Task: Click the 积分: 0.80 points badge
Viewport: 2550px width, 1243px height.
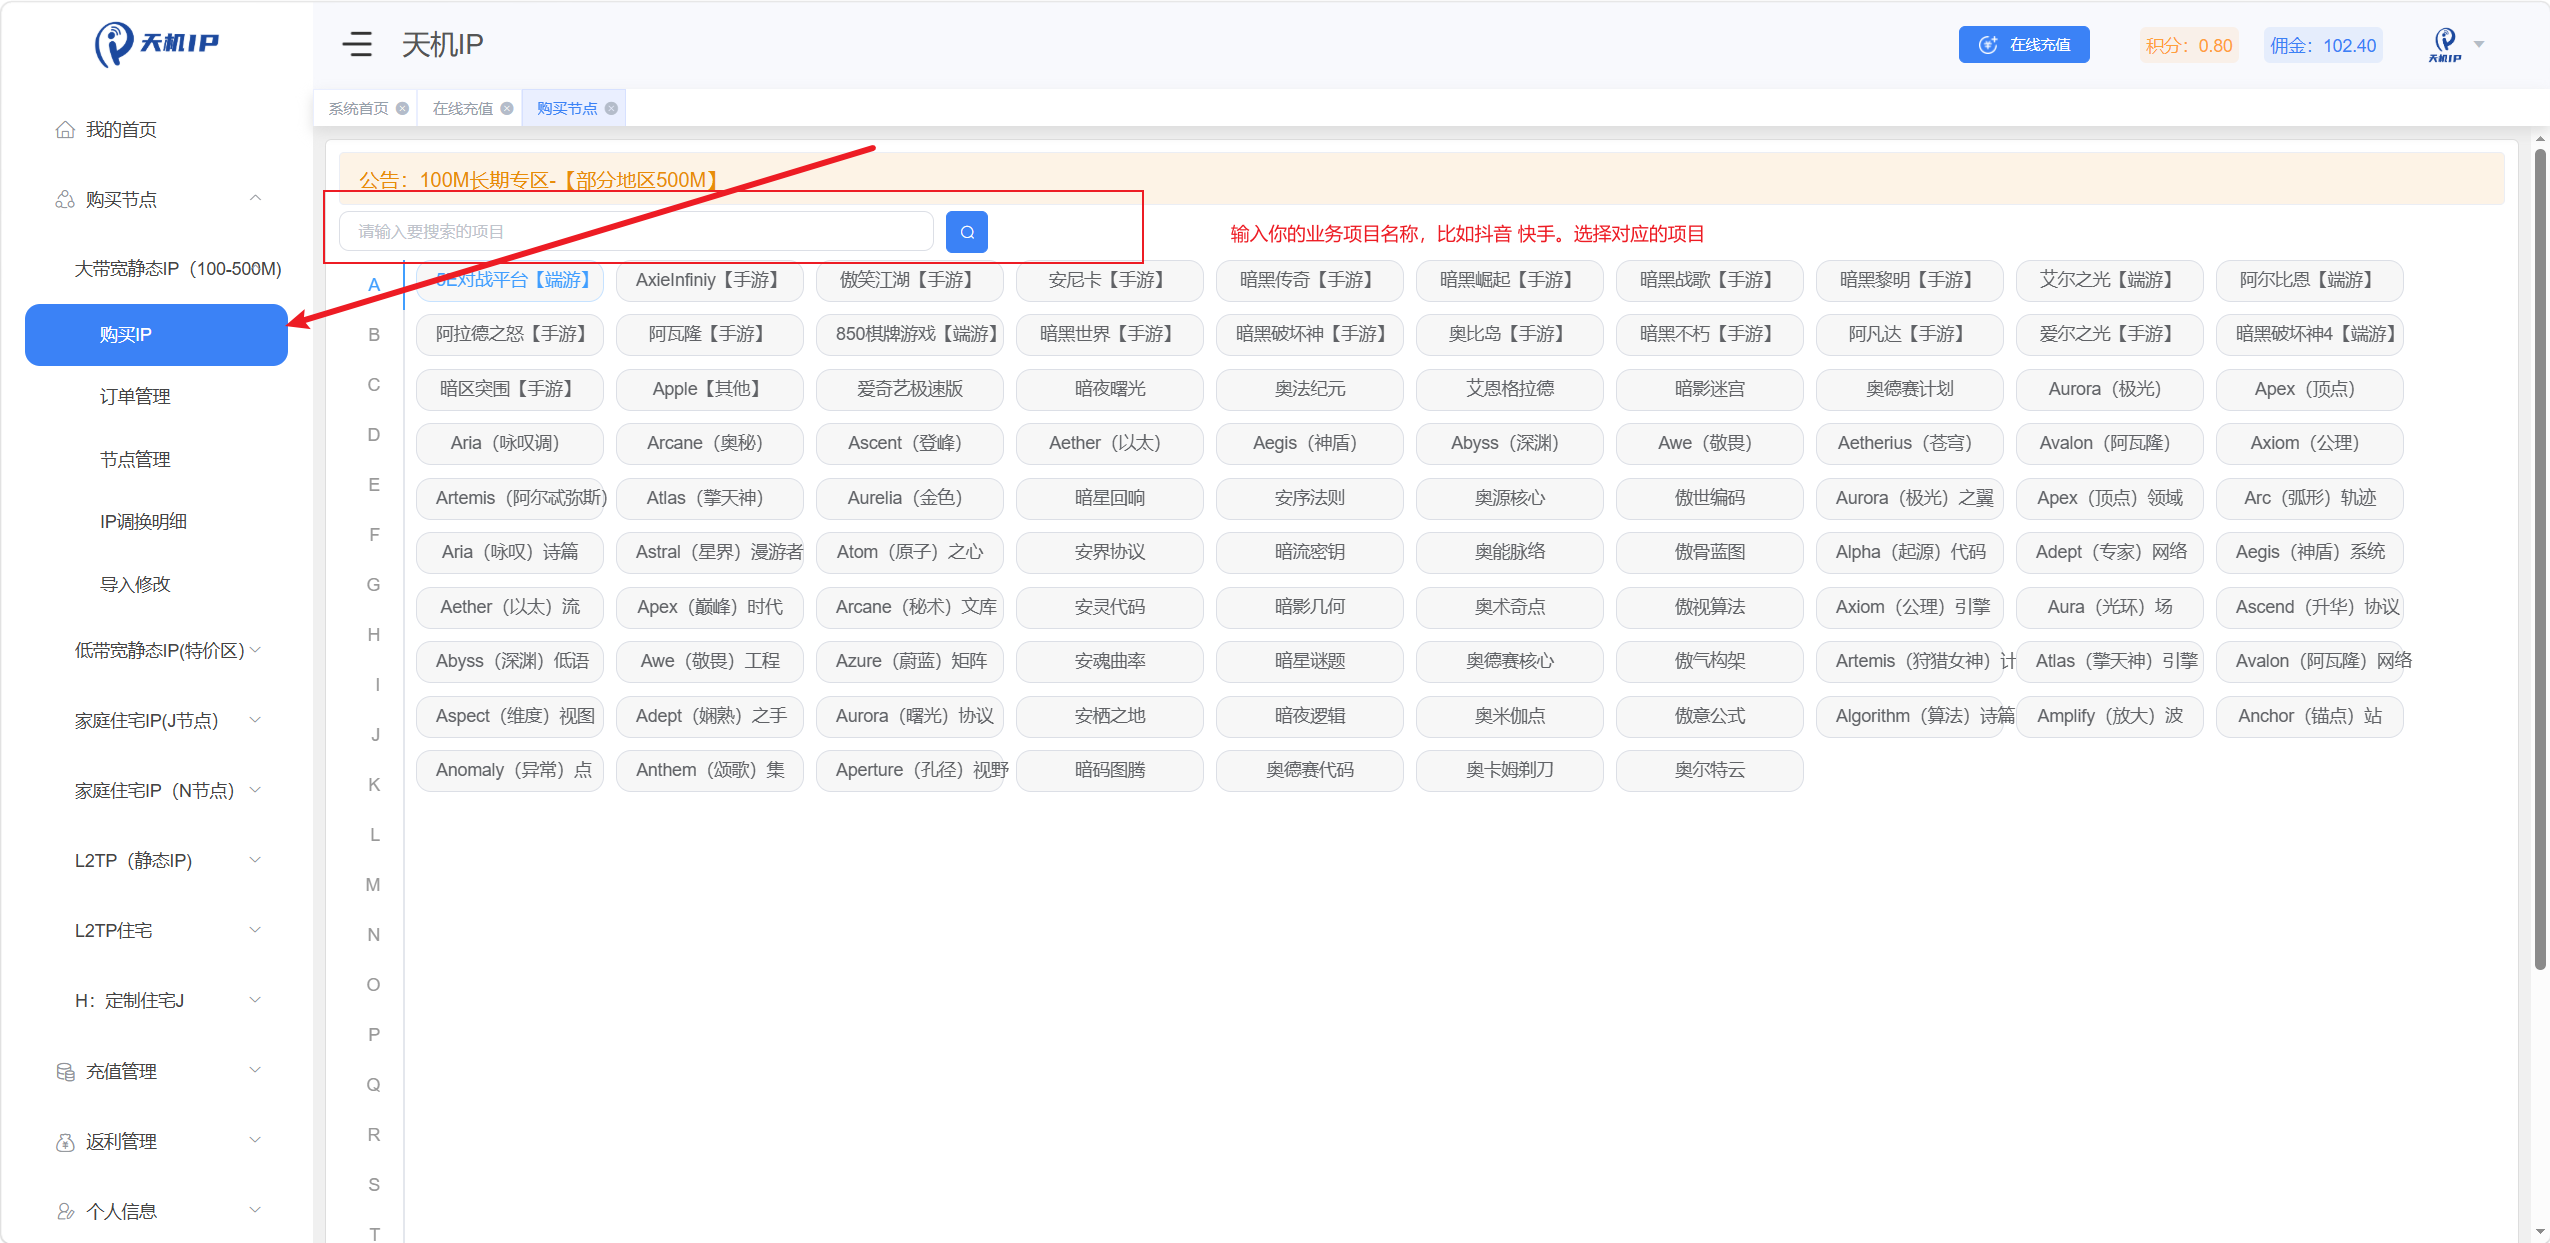Action: [2189, 46]
